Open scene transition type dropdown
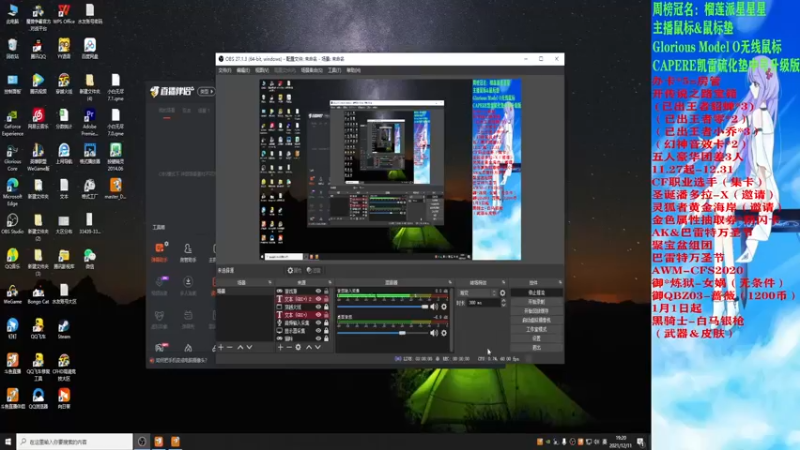This screenshot has width=800, height=450. click(477, 293)
